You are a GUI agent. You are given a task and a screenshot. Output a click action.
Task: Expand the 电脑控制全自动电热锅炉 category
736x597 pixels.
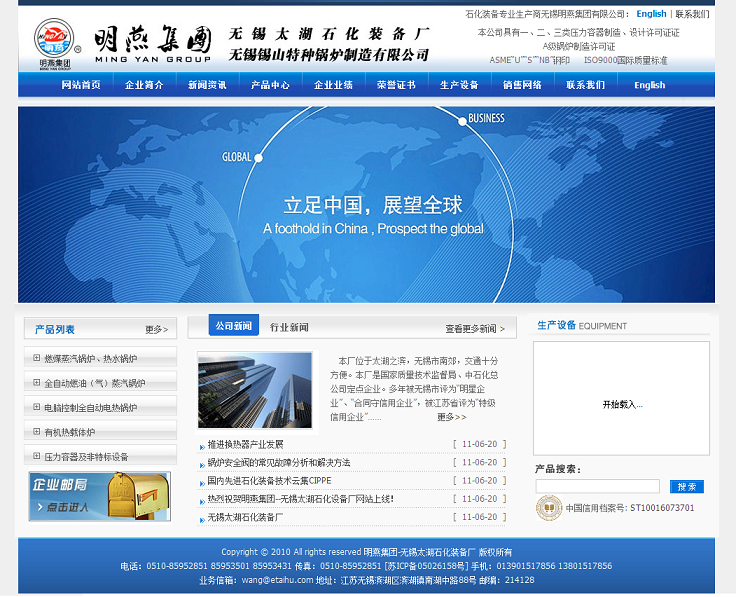click(x=37, y=407)
